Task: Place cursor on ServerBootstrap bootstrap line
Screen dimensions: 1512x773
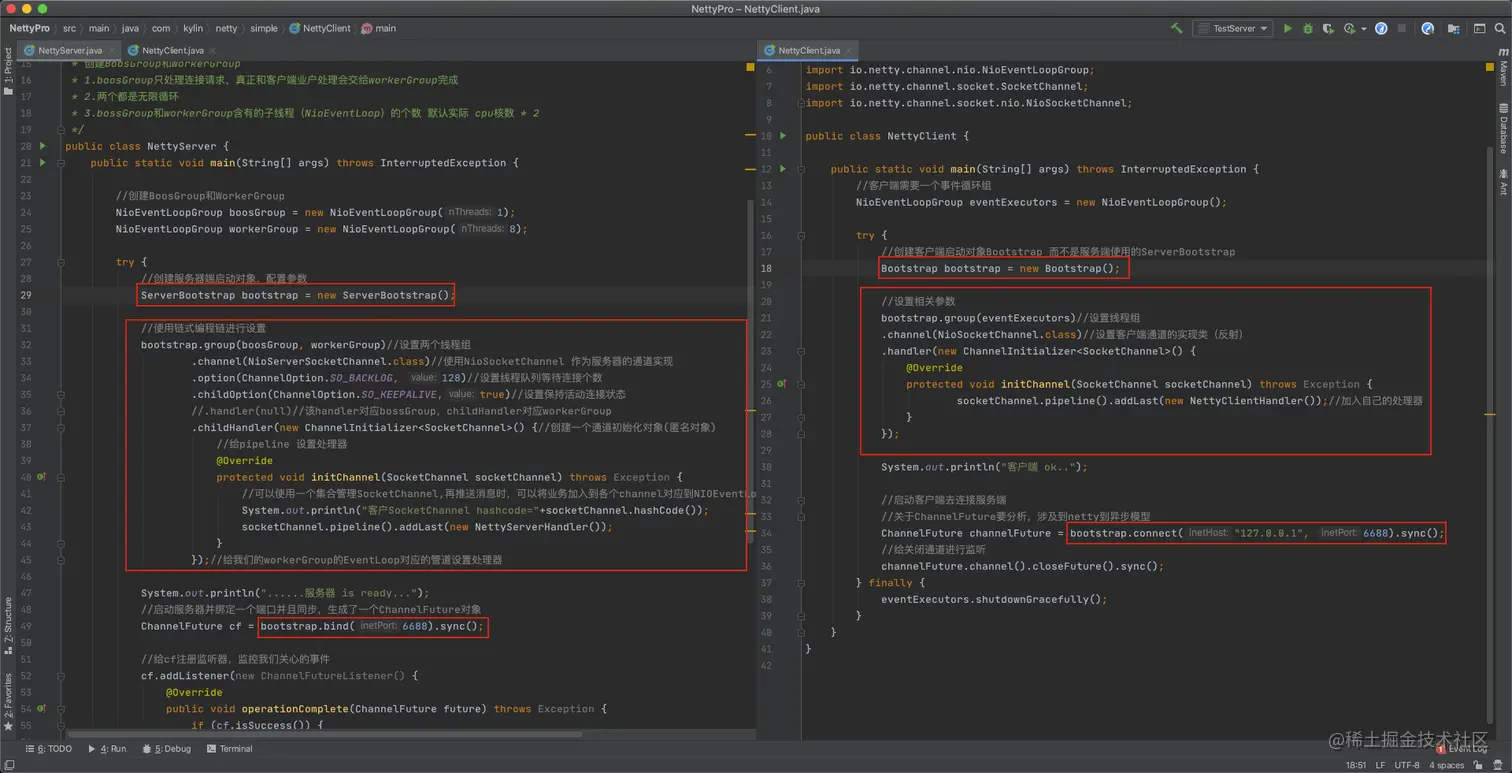Action: click(298, 295)
